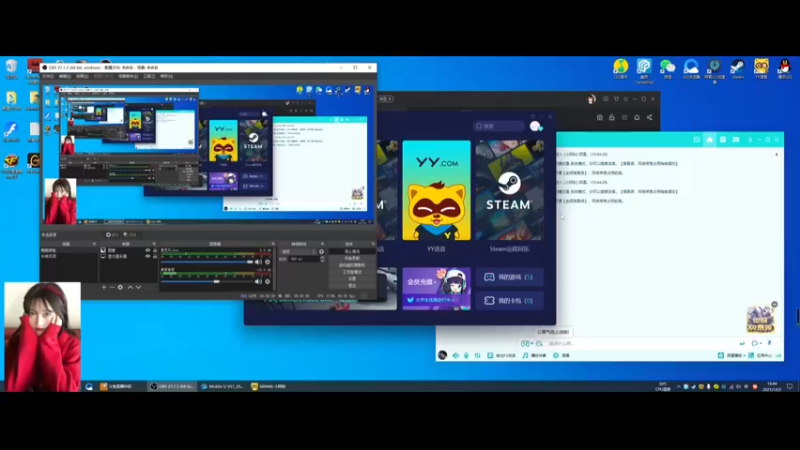Open OBS View menu
The width and height of the screenshot is (800, 450).
pyautogui.click(x=82, y=76)
